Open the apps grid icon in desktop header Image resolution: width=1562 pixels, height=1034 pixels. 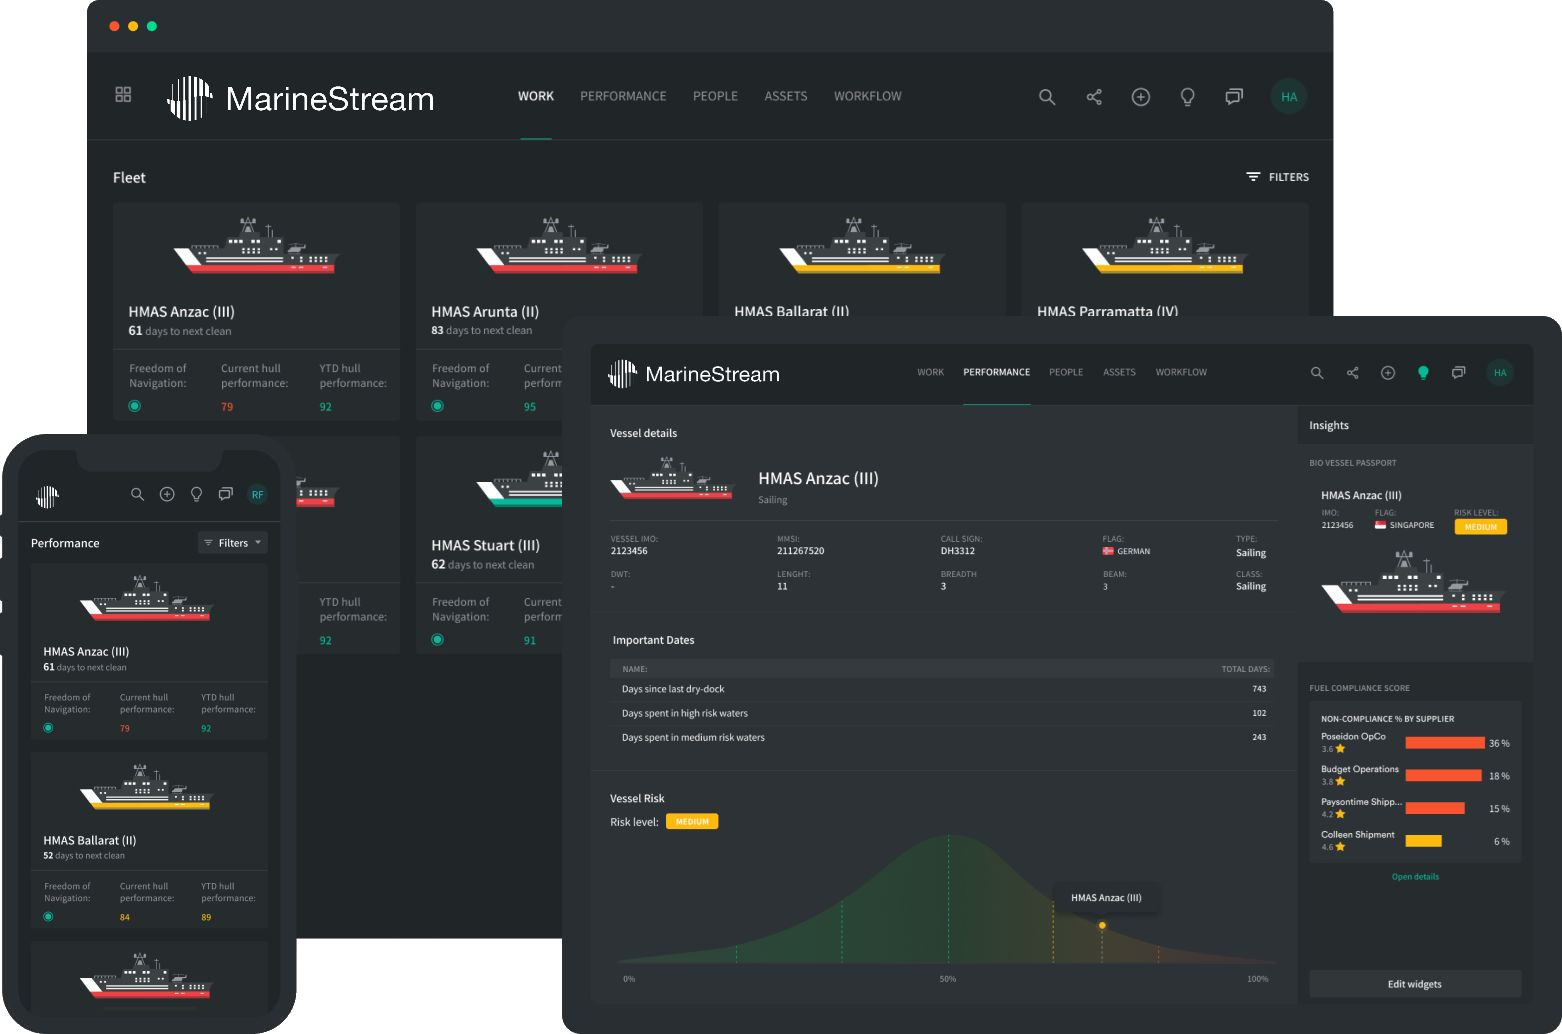(x=123, y=95)
